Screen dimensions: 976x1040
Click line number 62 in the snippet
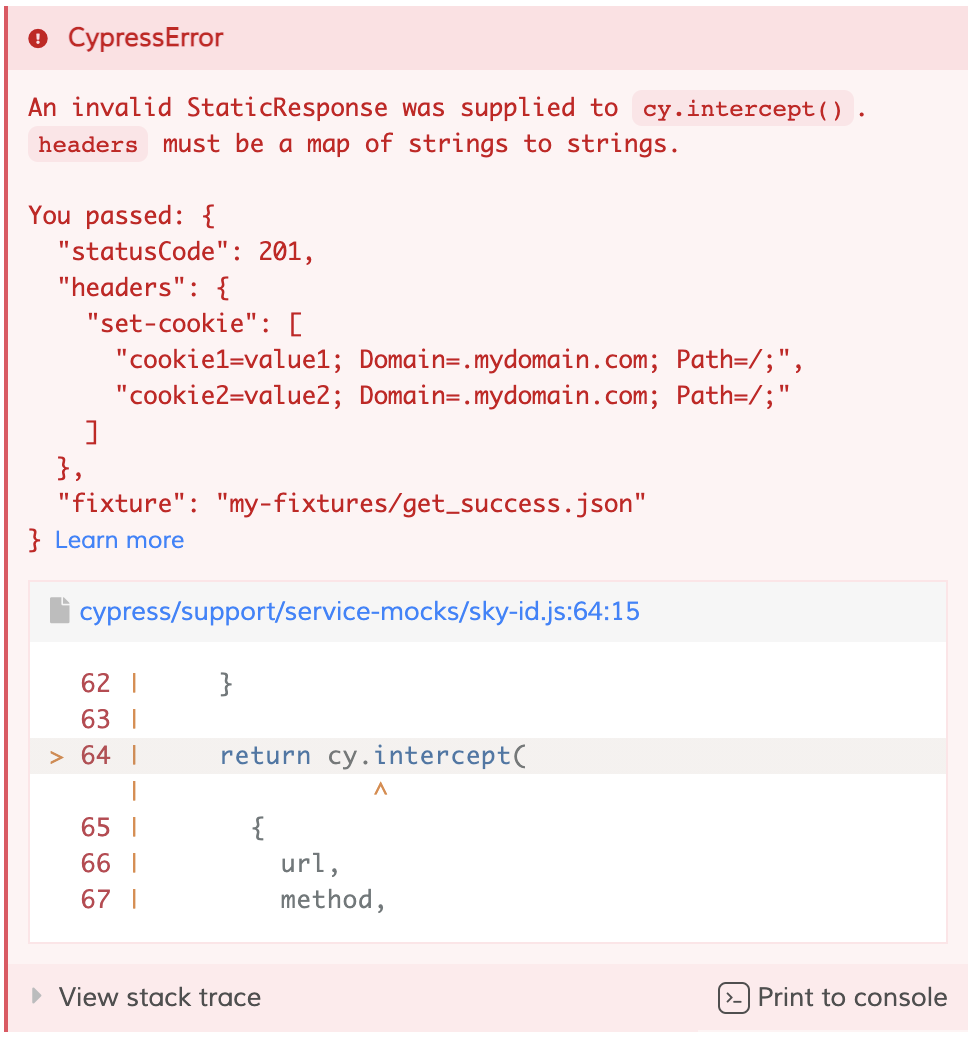[95, 683]
